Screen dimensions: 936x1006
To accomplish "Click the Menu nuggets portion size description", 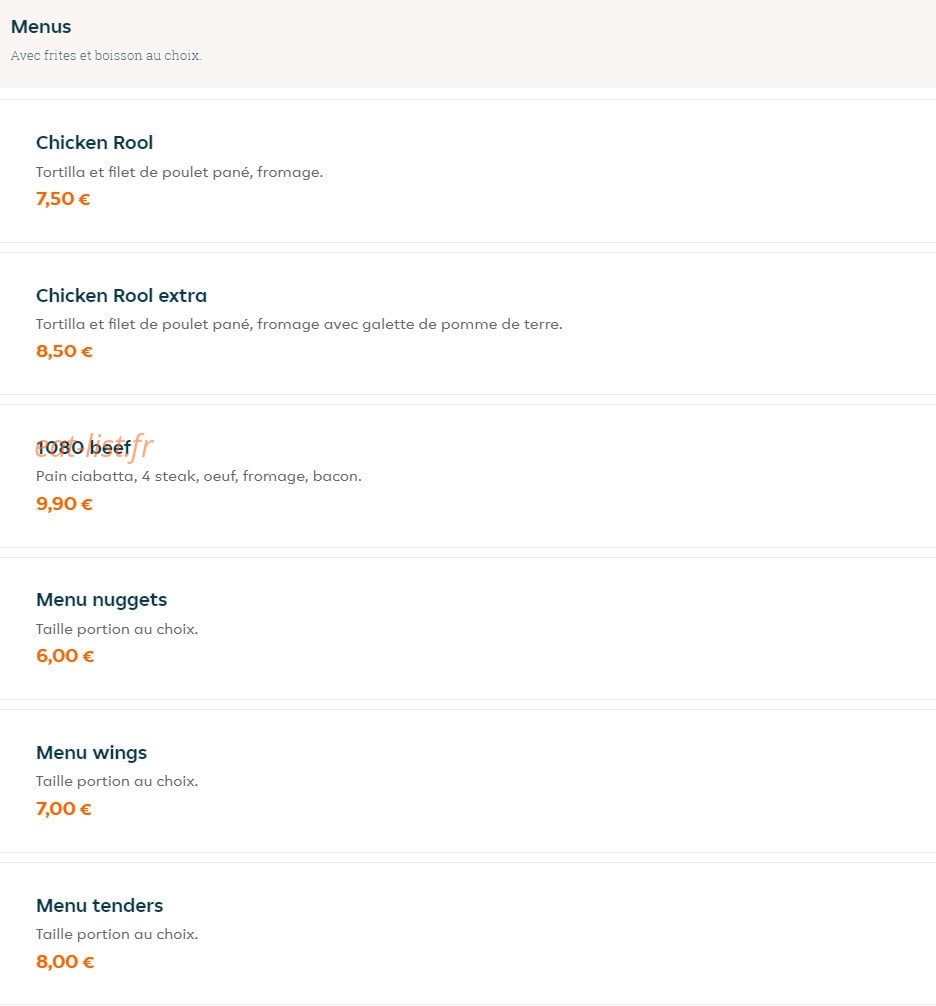I will (117, 629).
